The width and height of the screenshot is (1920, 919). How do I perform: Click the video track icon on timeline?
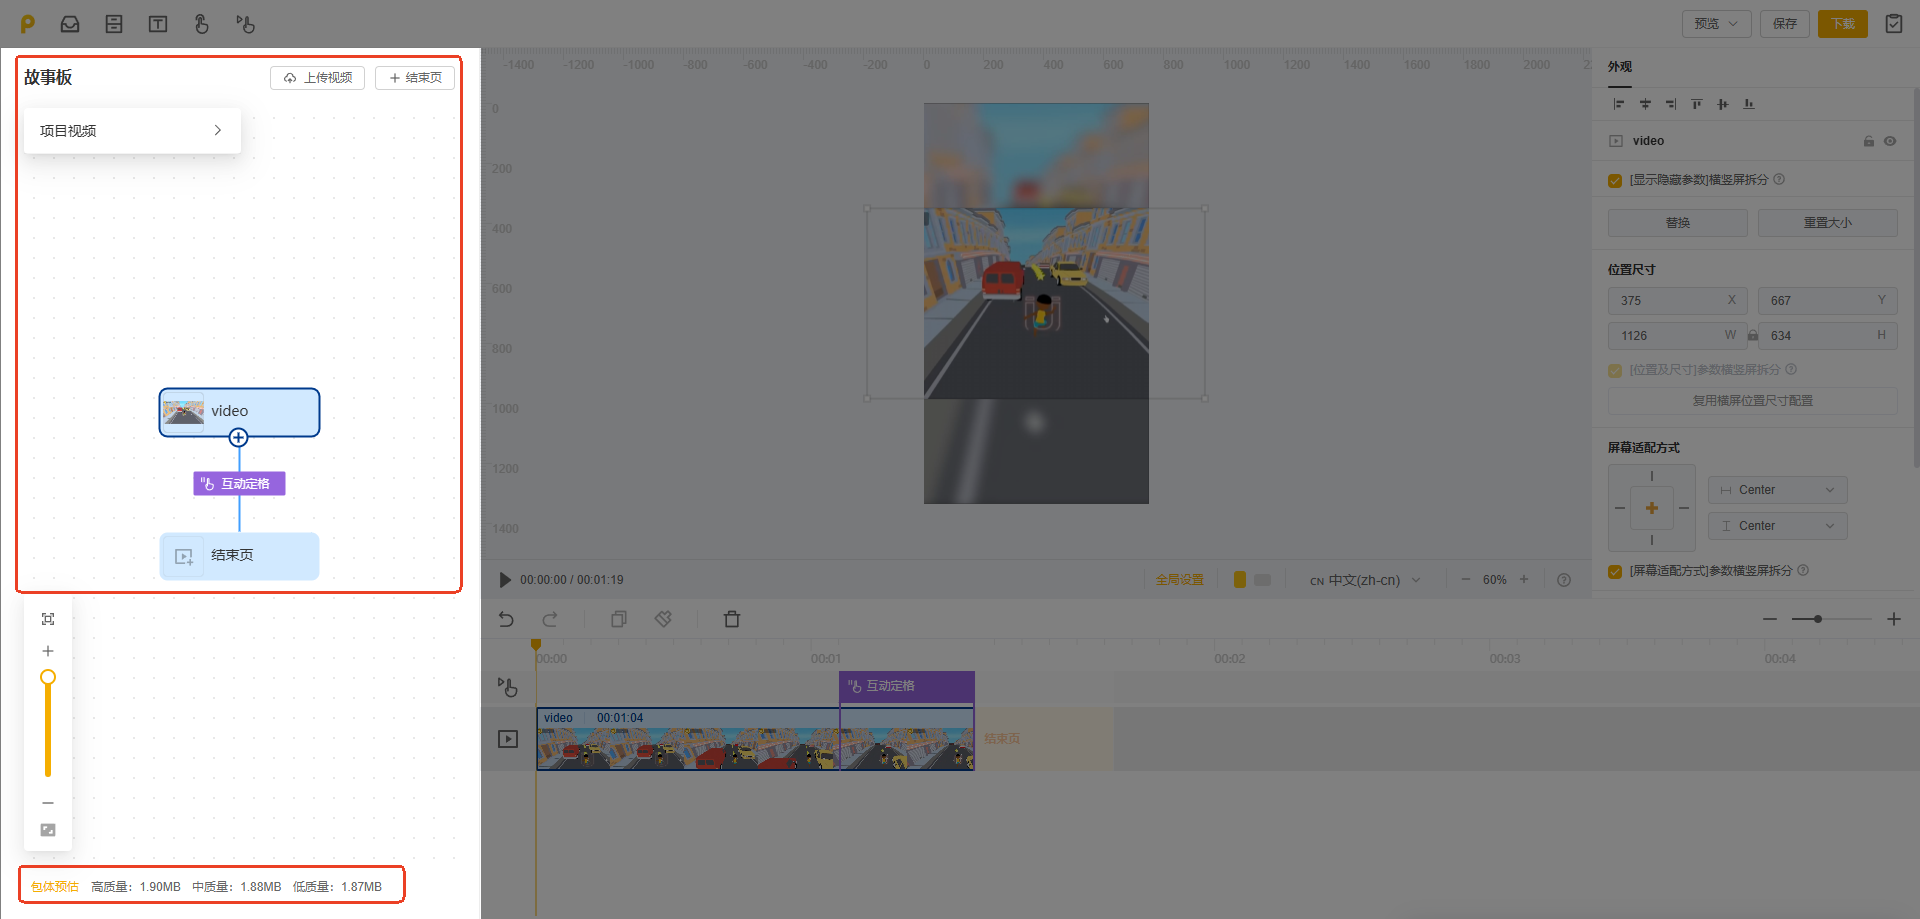coord(508,739)
